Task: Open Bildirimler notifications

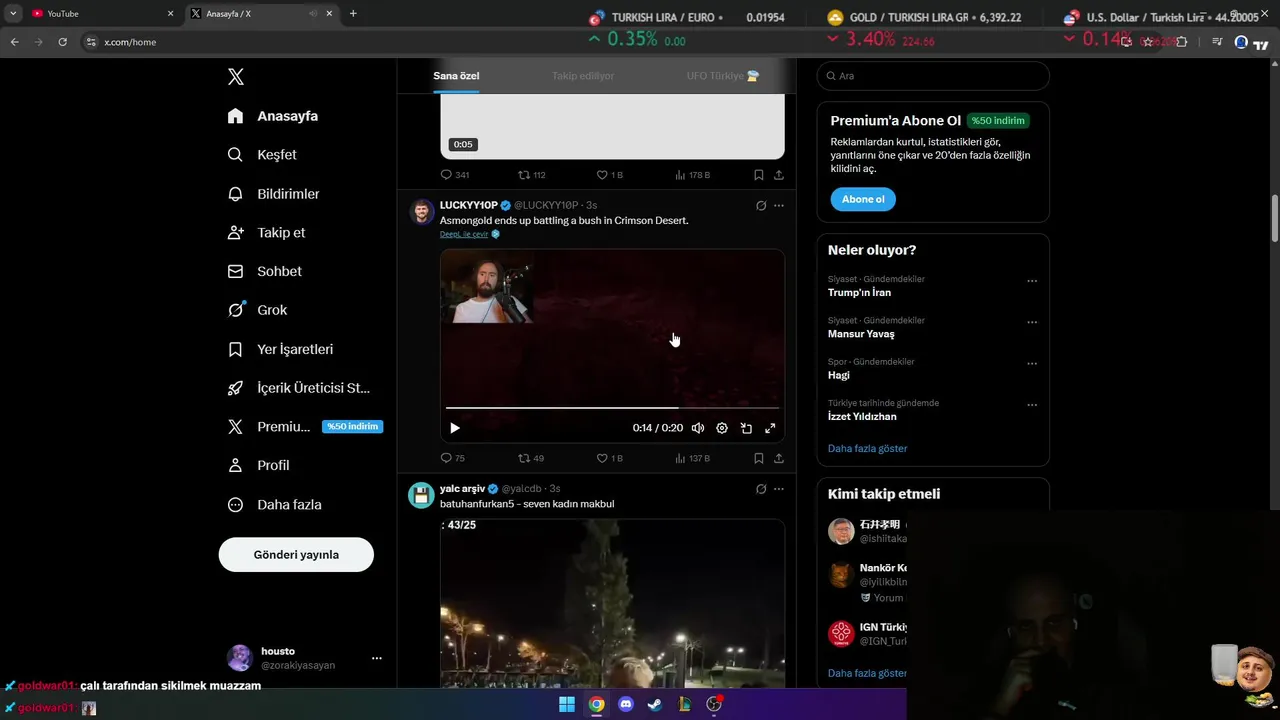Action: [x=273, y=194]
